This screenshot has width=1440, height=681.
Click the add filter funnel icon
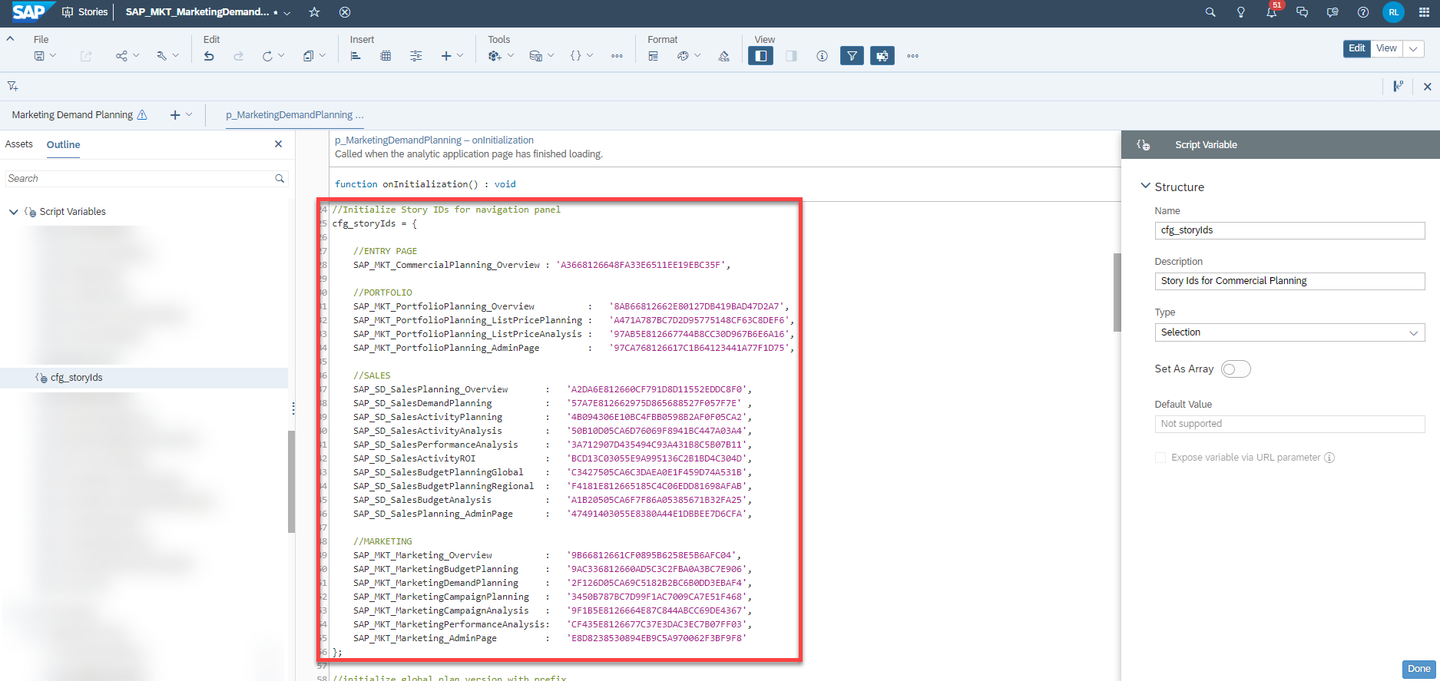(x=12, y=86)
